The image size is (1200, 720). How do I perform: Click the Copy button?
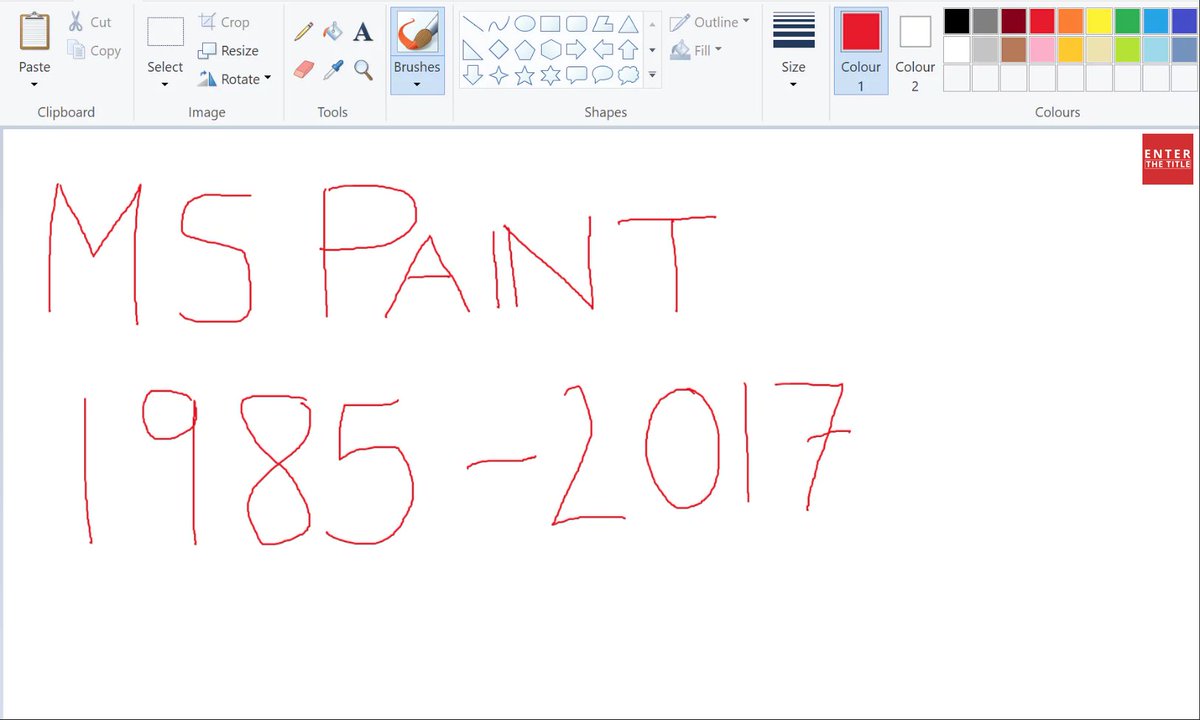tap(94, 50)
